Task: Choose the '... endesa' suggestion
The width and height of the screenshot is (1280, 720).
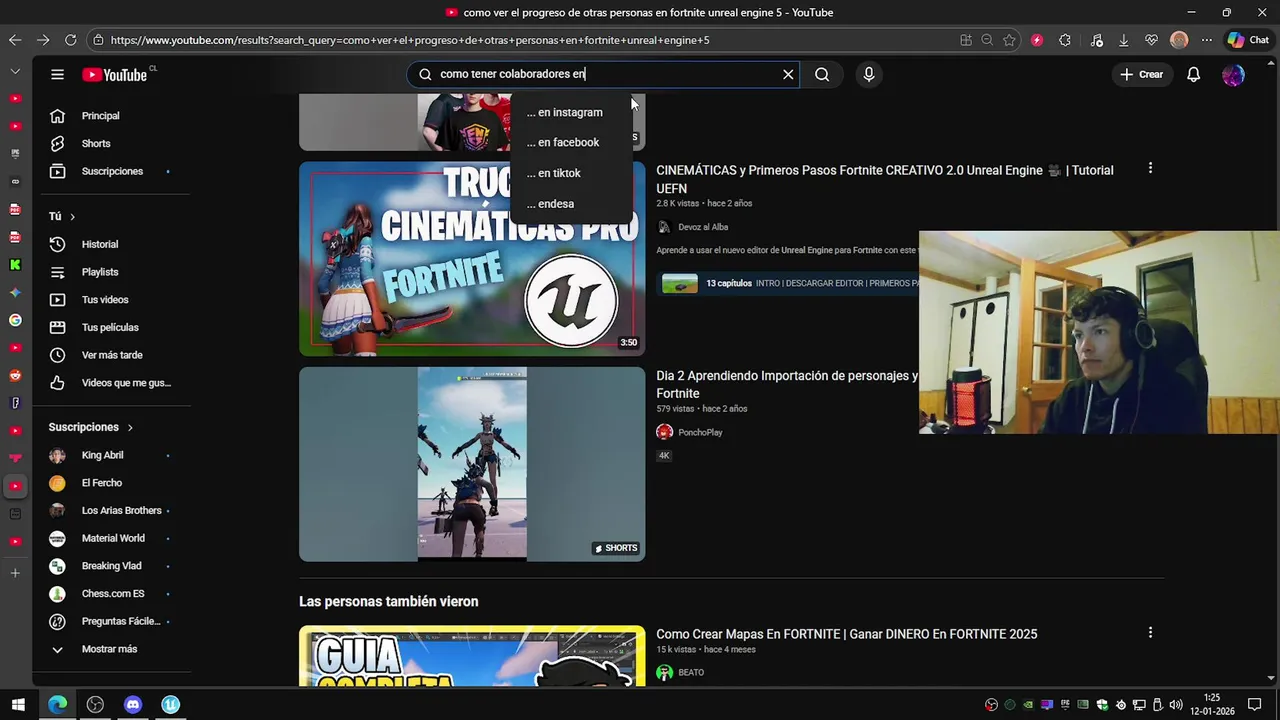Action: click(571, 204)
